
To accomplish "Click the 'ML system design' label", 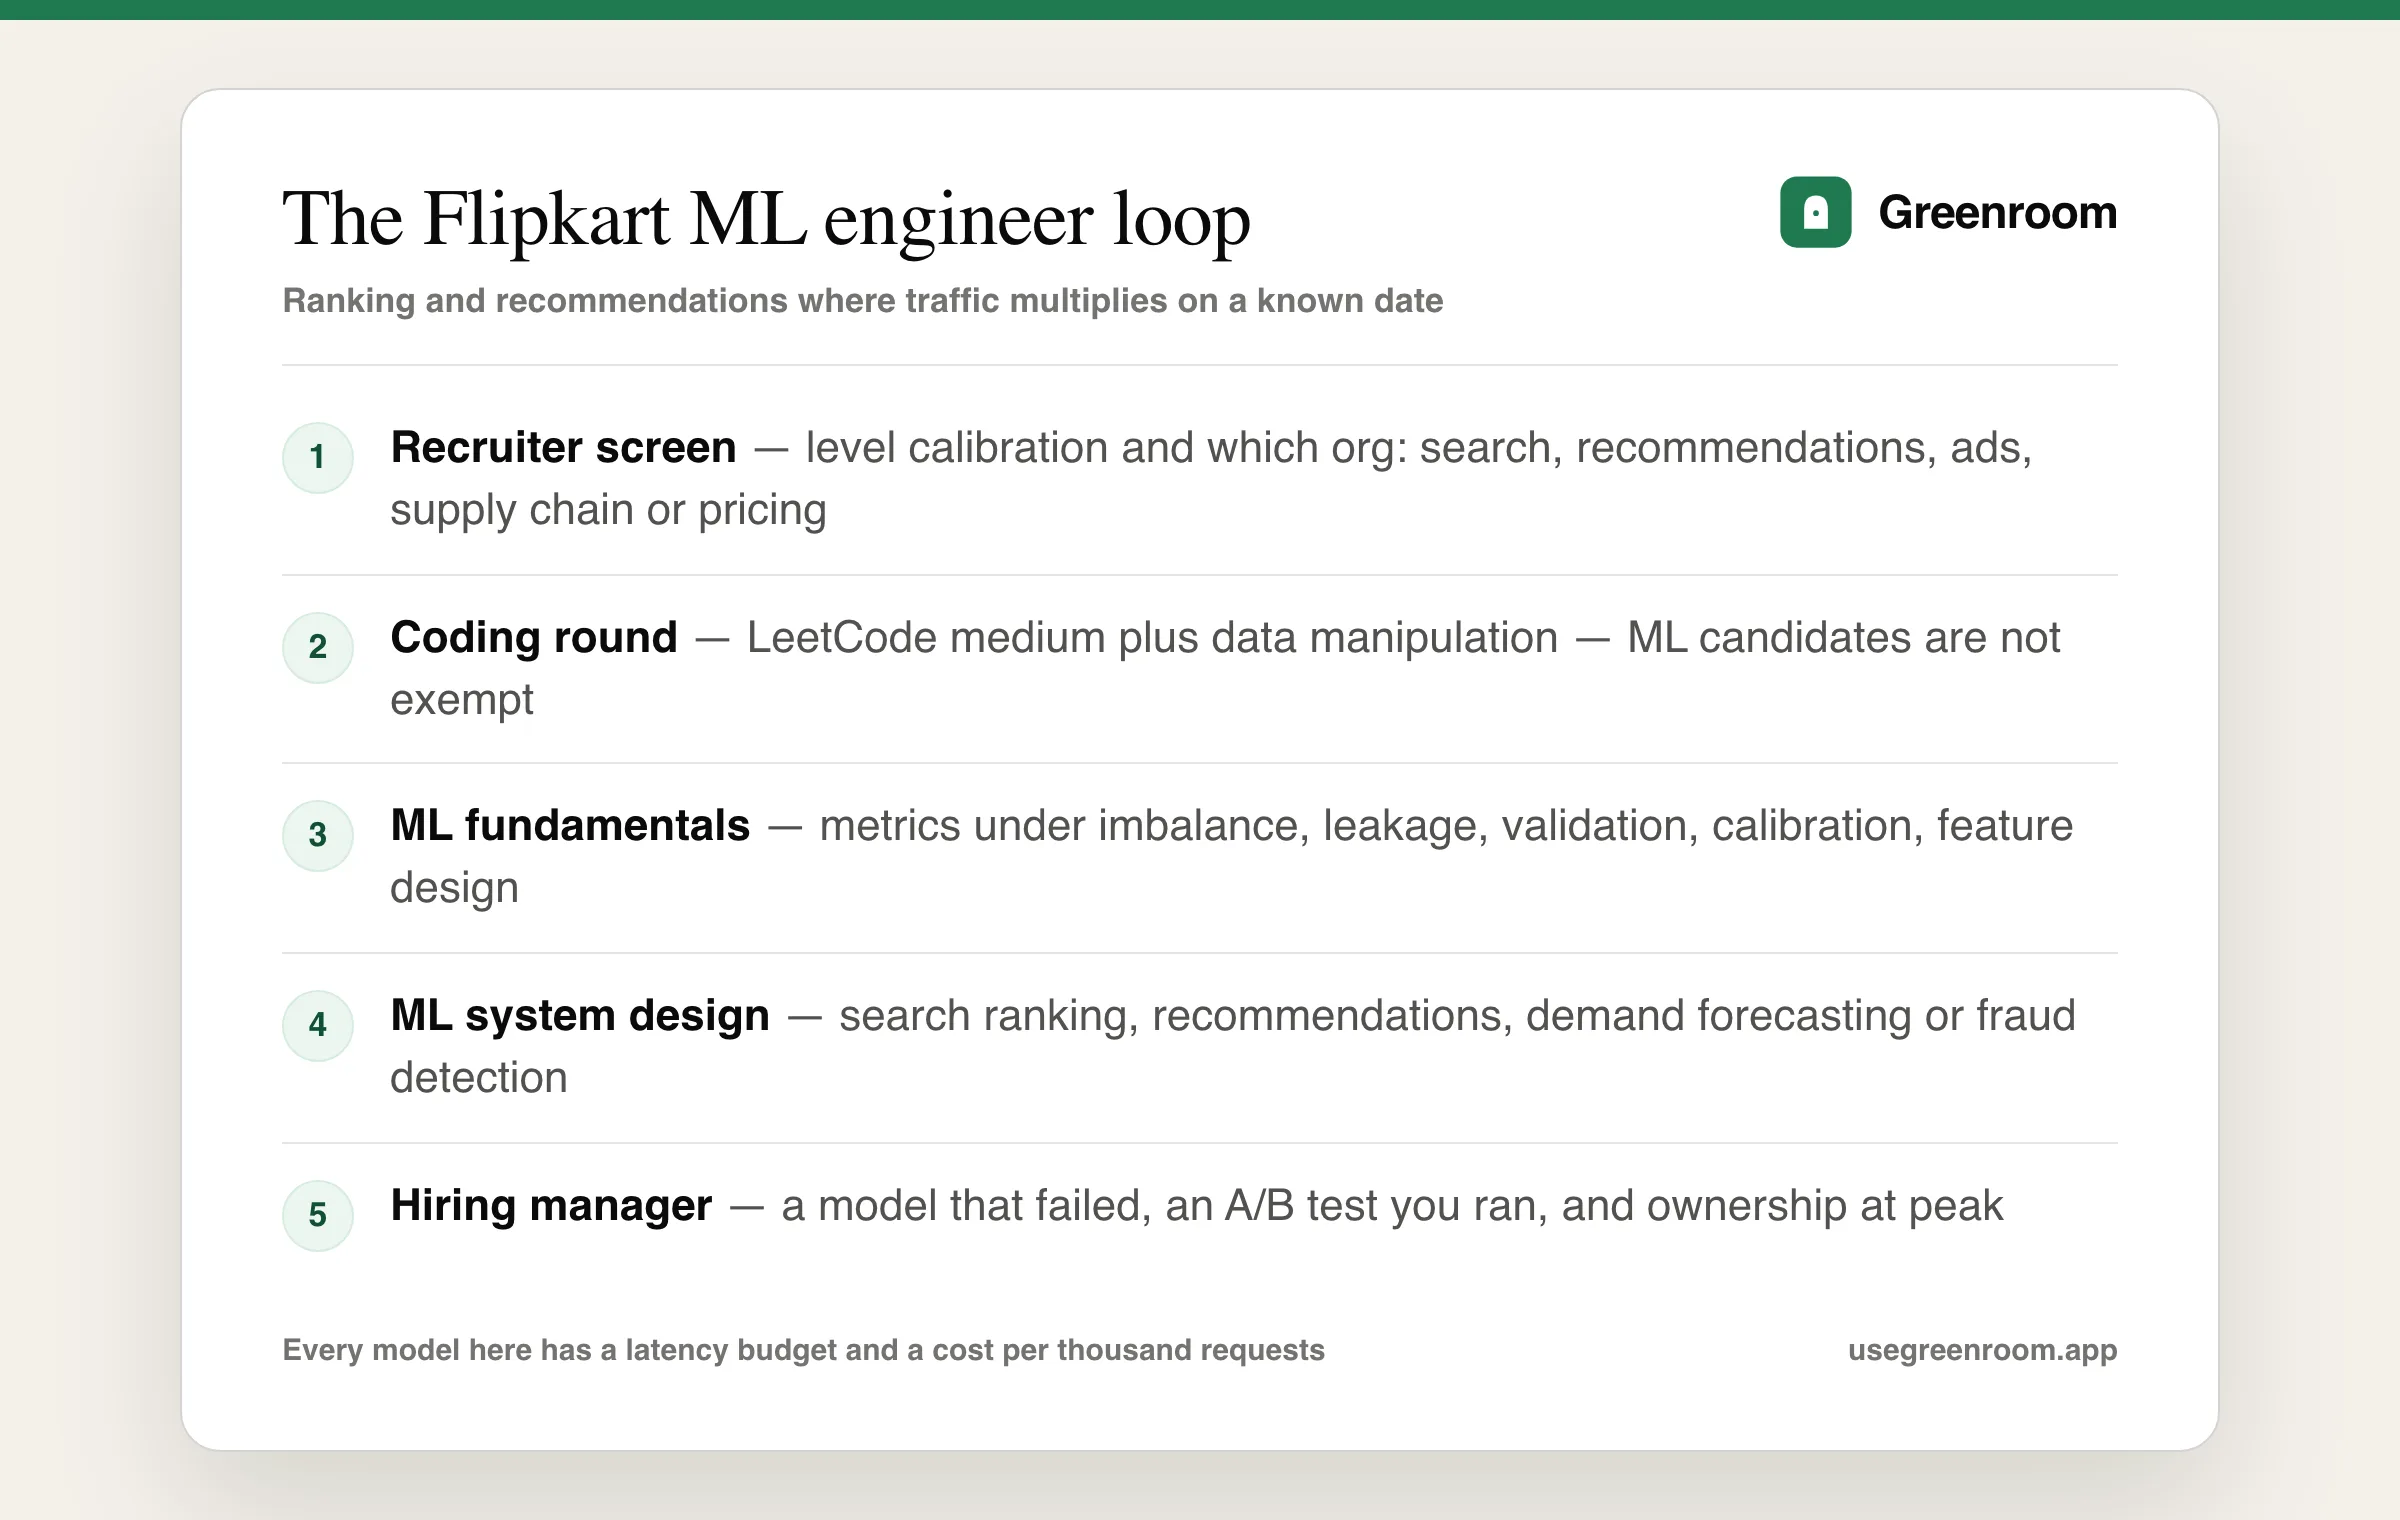I will point(580,1016).
